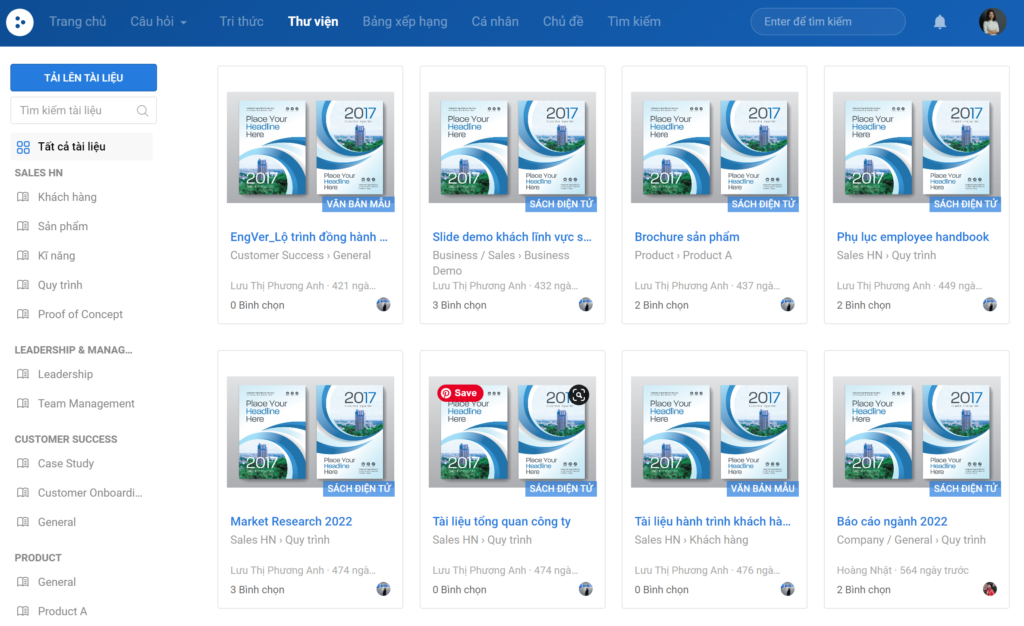Open the Bảng xếp hạng tab
Screen dimensions: 1024x626
pyautogui.click(x=405, y=22)
